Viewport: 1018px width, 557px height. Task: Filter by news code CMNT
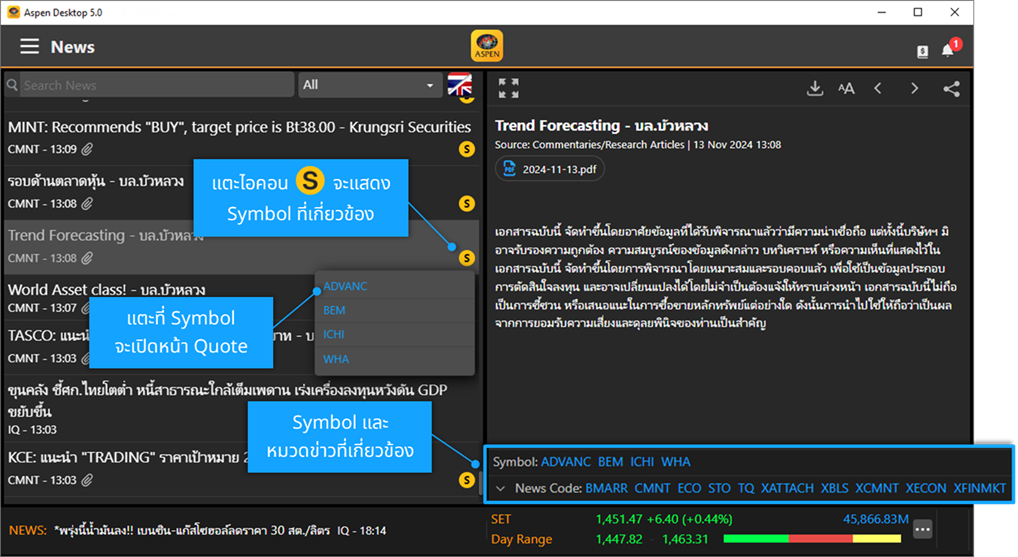tap(652, 488)
